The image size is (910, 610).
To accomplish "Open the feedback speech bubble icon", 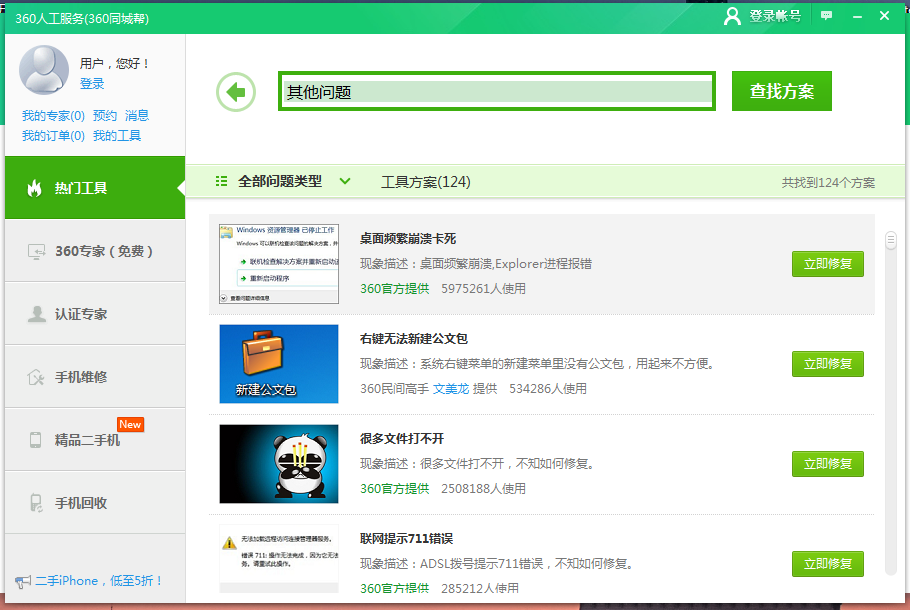I will [x=826, y=16].
